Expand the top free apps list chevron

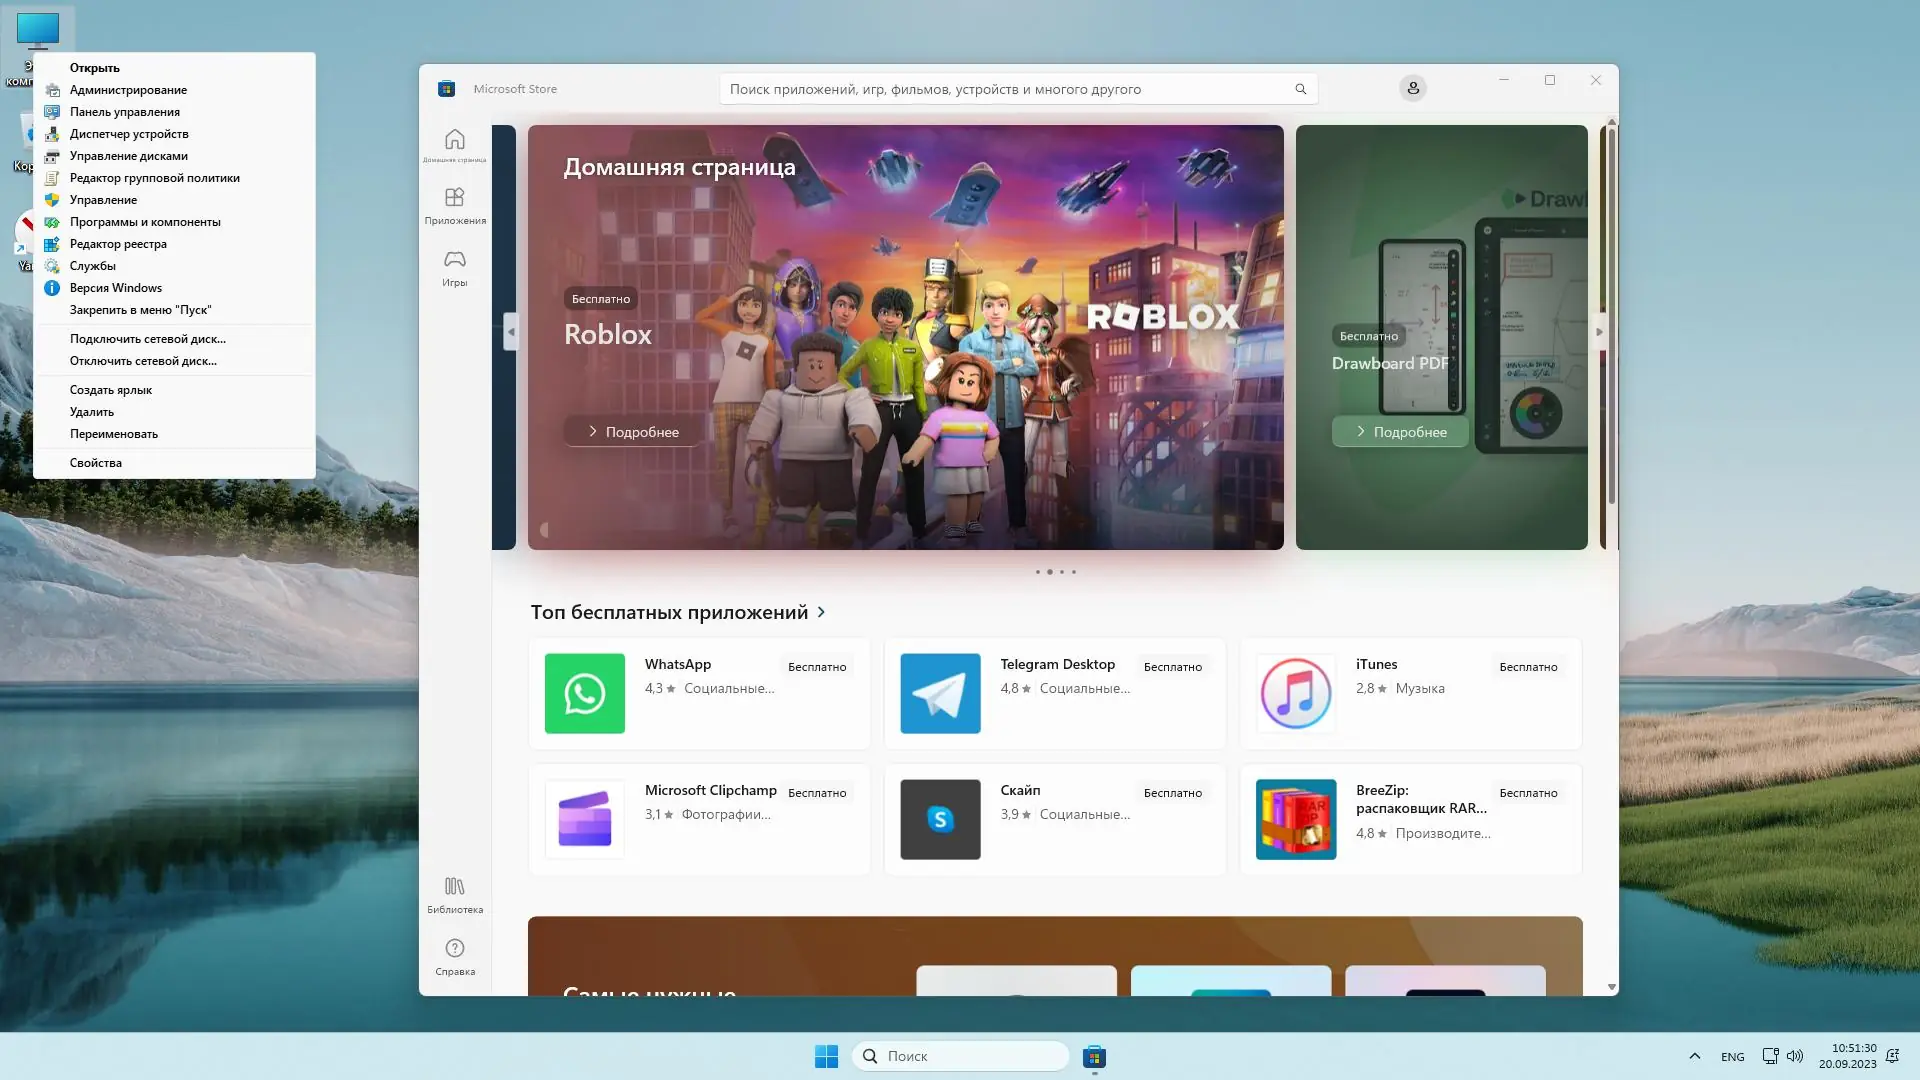(821, 612)
